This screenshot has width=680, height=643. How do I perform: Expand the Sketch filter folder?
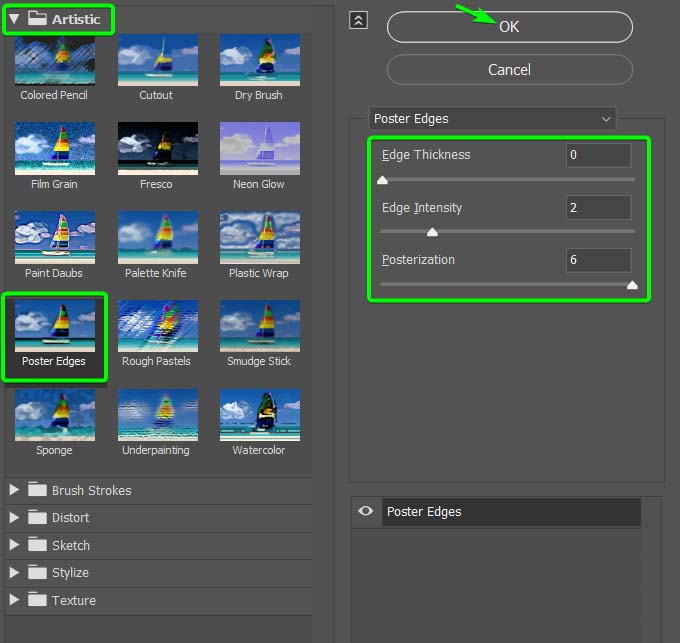[14, 545]
